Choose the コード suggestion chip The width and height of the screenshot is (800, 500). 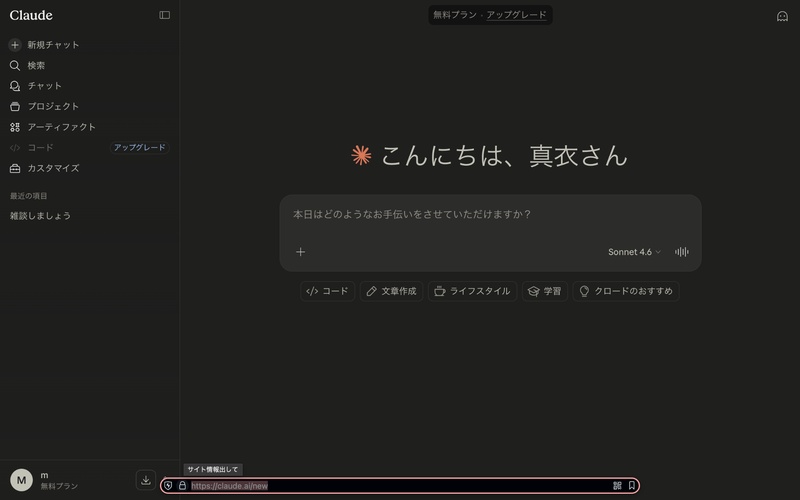[327, 291]
